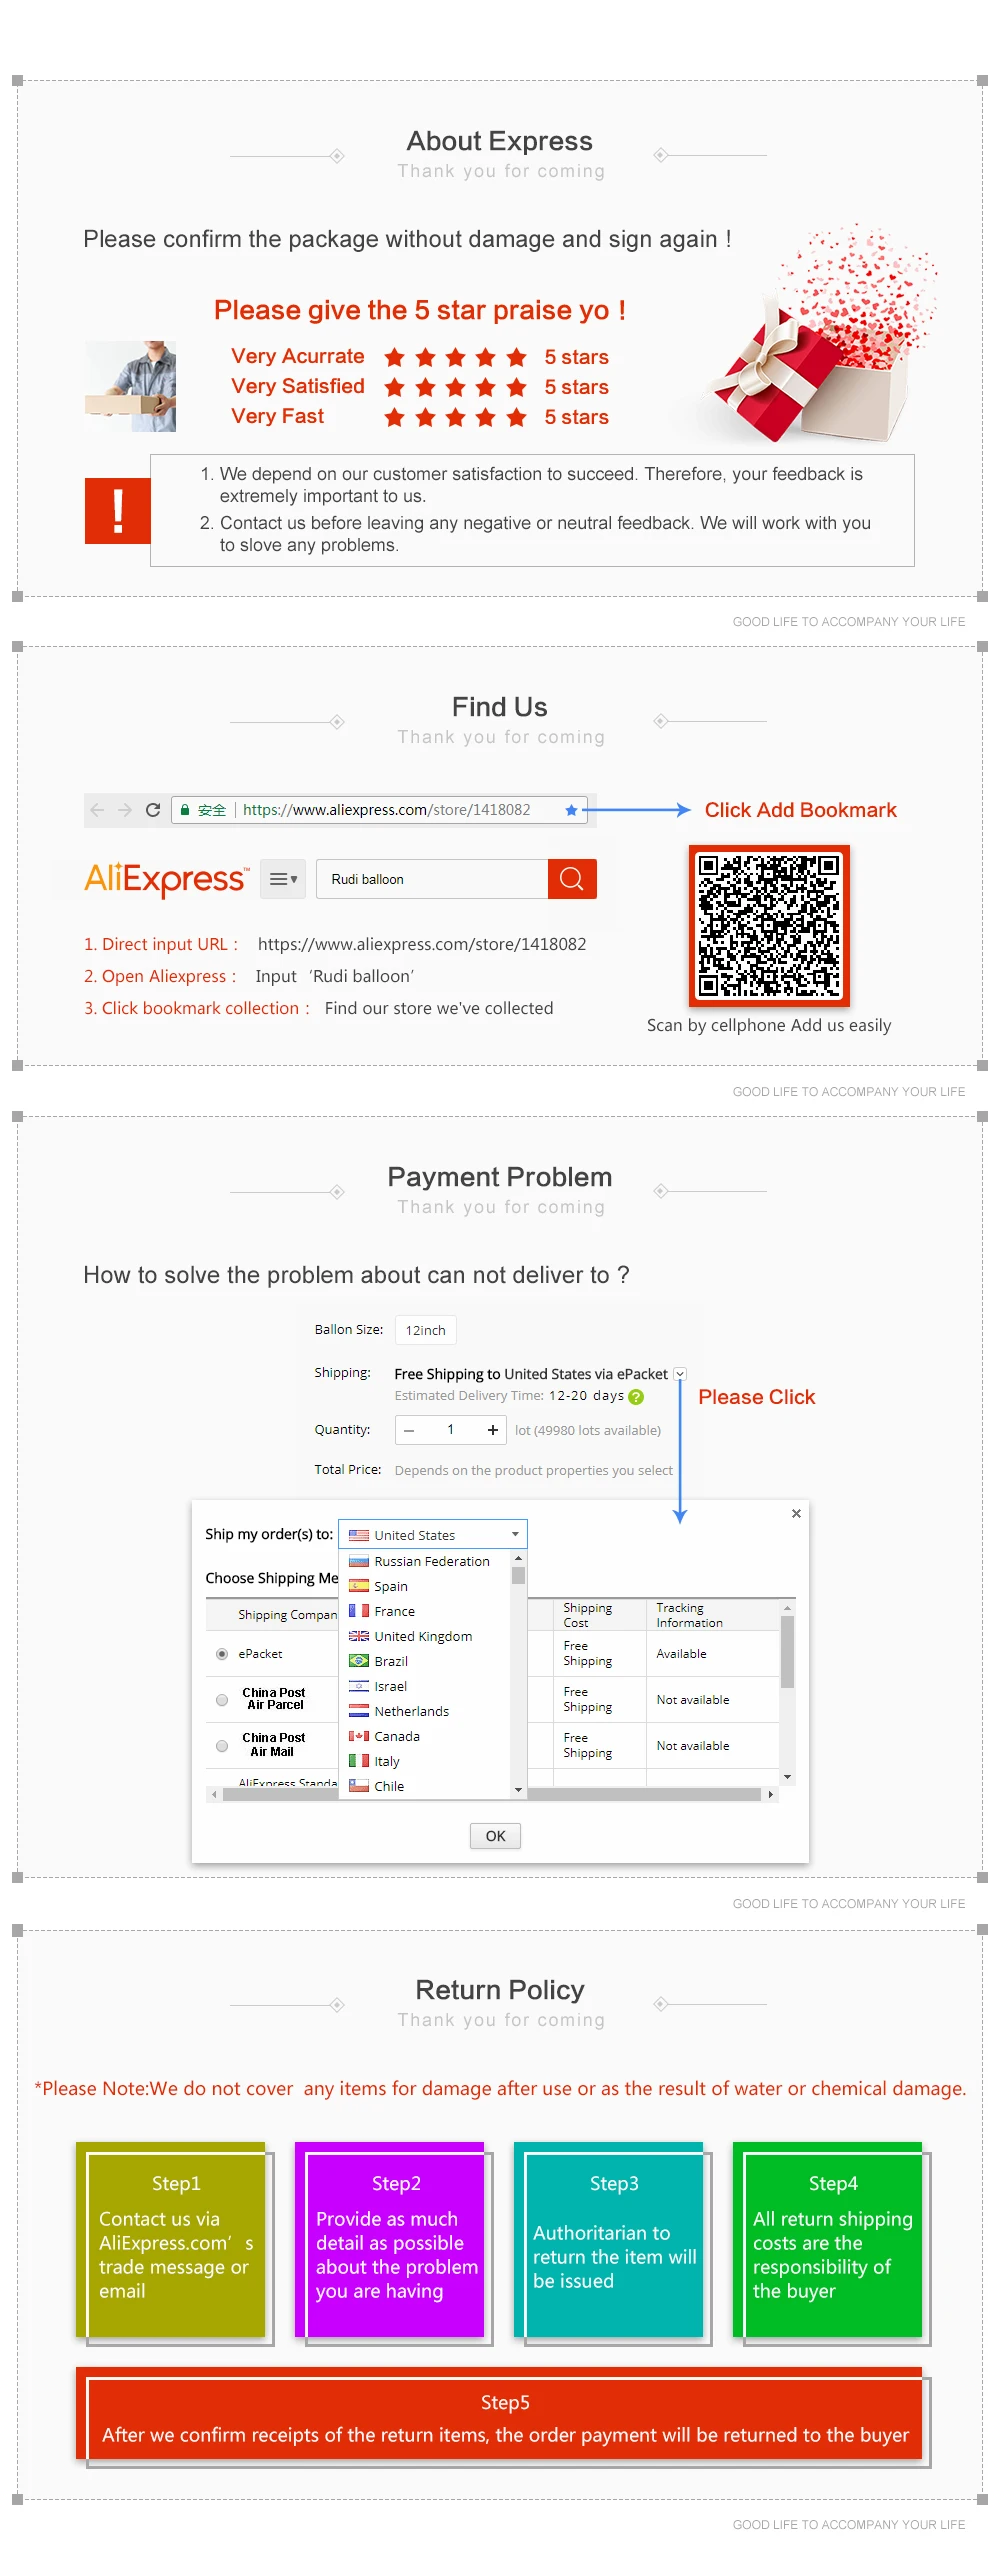Click the QR code image

click(x=769, y=926)
